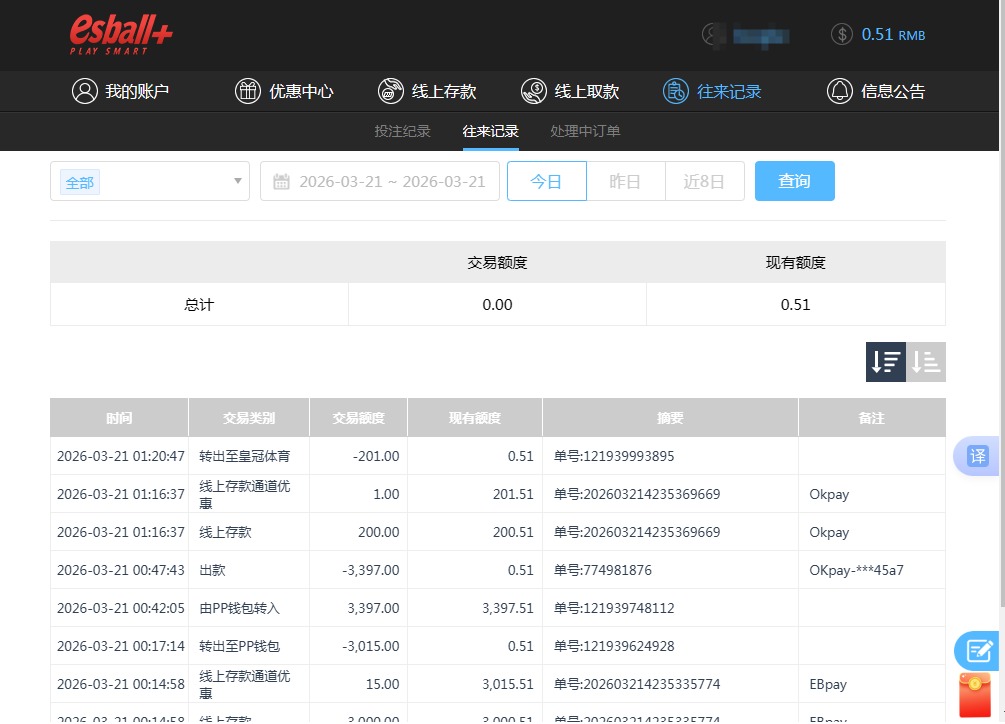Click the dollar balance icon beside 0.51 RMB
Viewport: 1005px width, 724px height.
[841, 33]
